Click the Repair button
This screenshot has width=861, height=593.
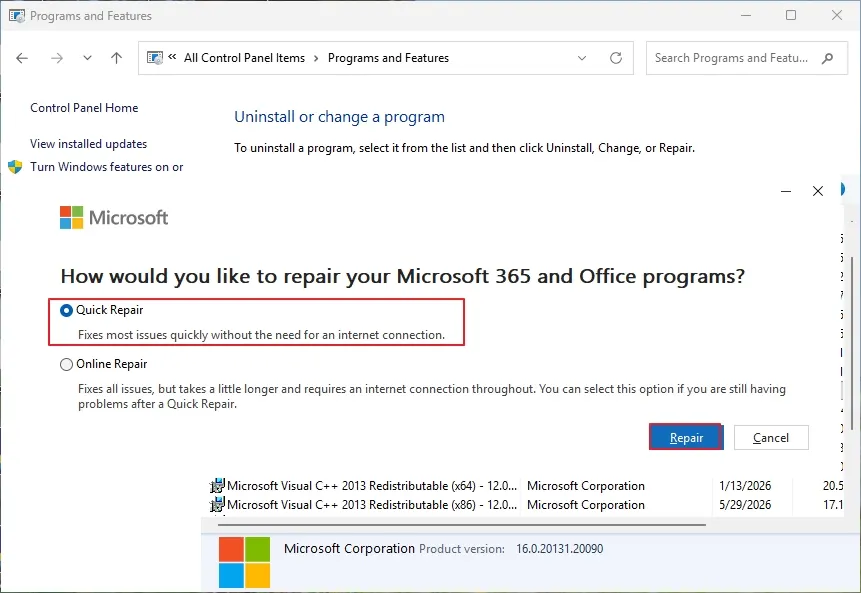686,438
